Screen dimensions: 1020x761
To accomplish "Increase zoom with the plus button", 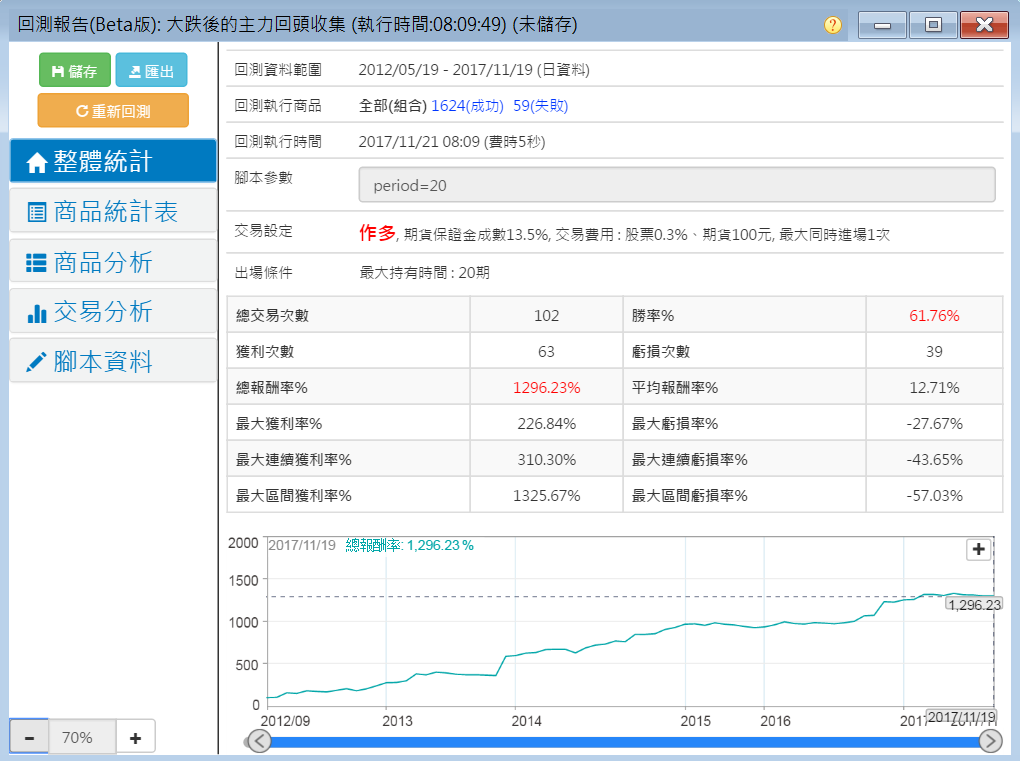I will click(135, 738).
